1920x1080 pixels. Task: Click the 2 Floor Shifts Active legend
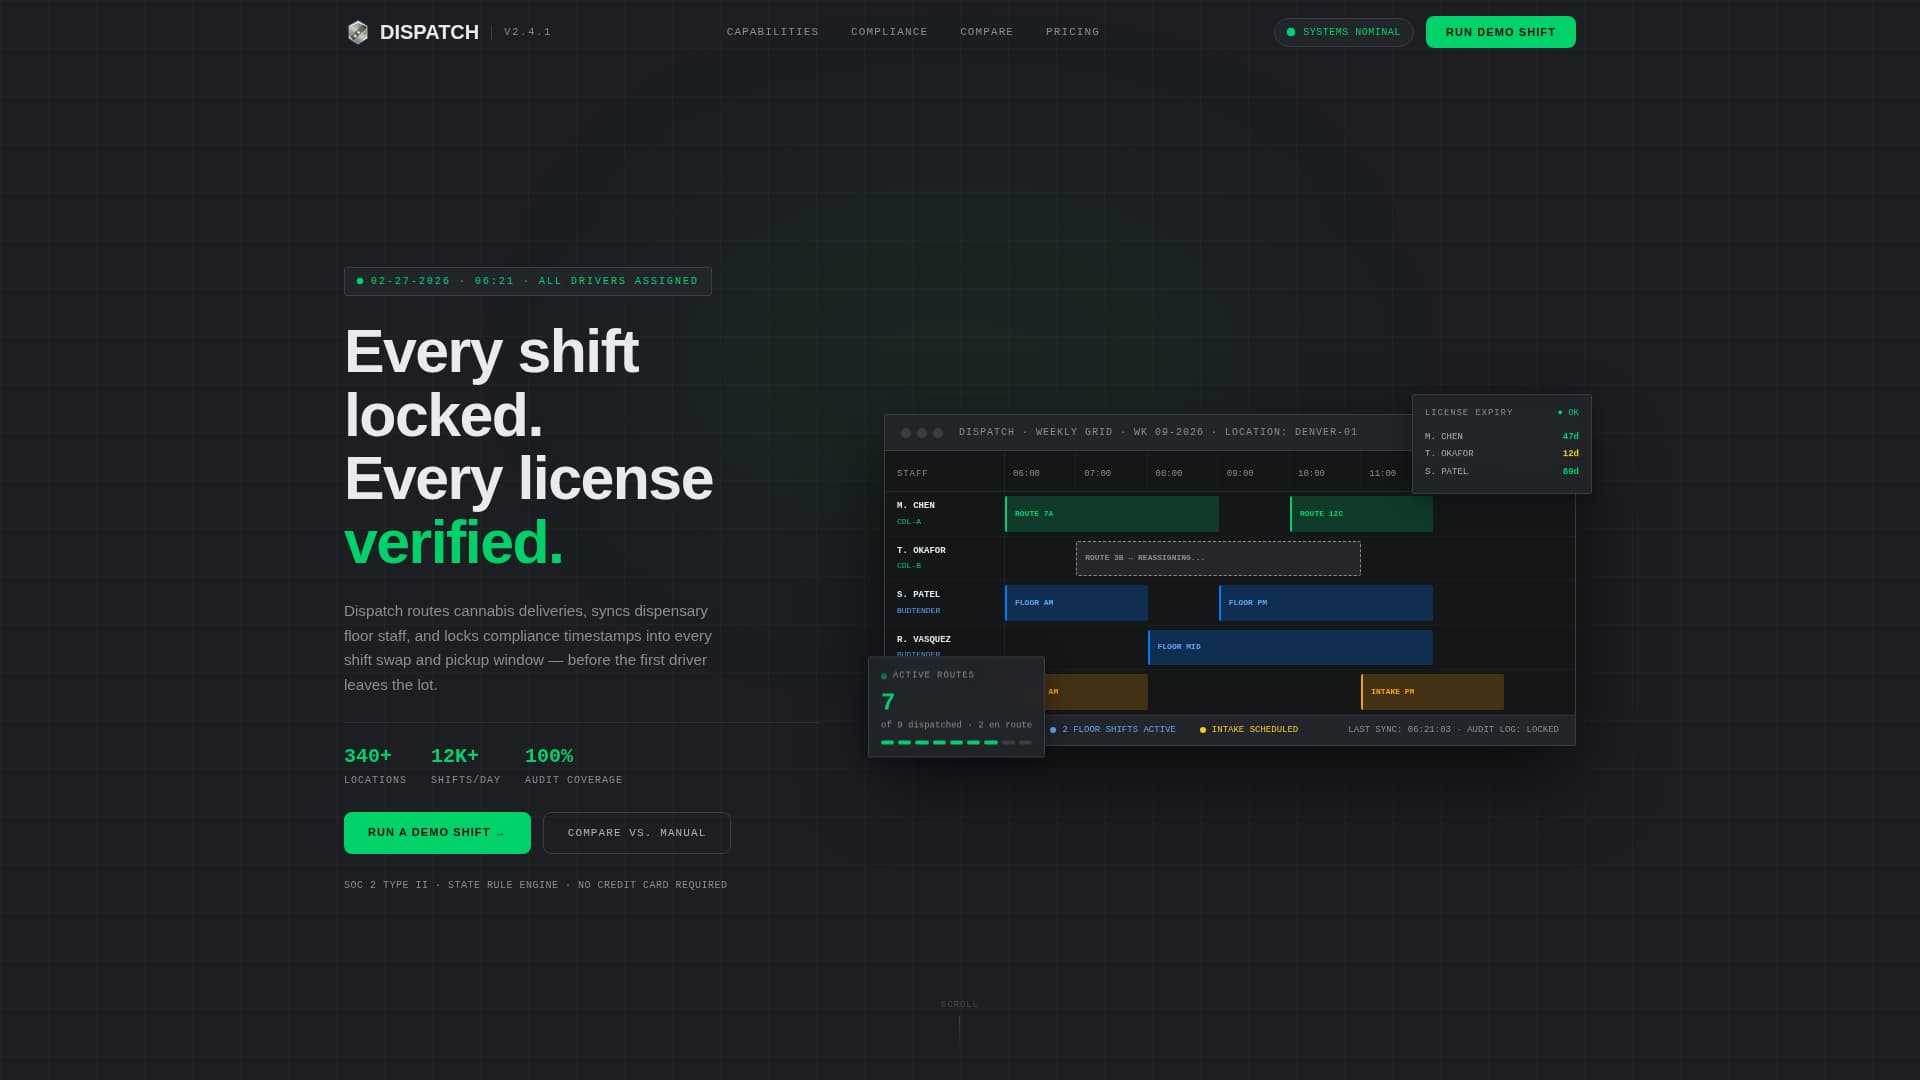pyautogui.click(x=1113, y=730)
